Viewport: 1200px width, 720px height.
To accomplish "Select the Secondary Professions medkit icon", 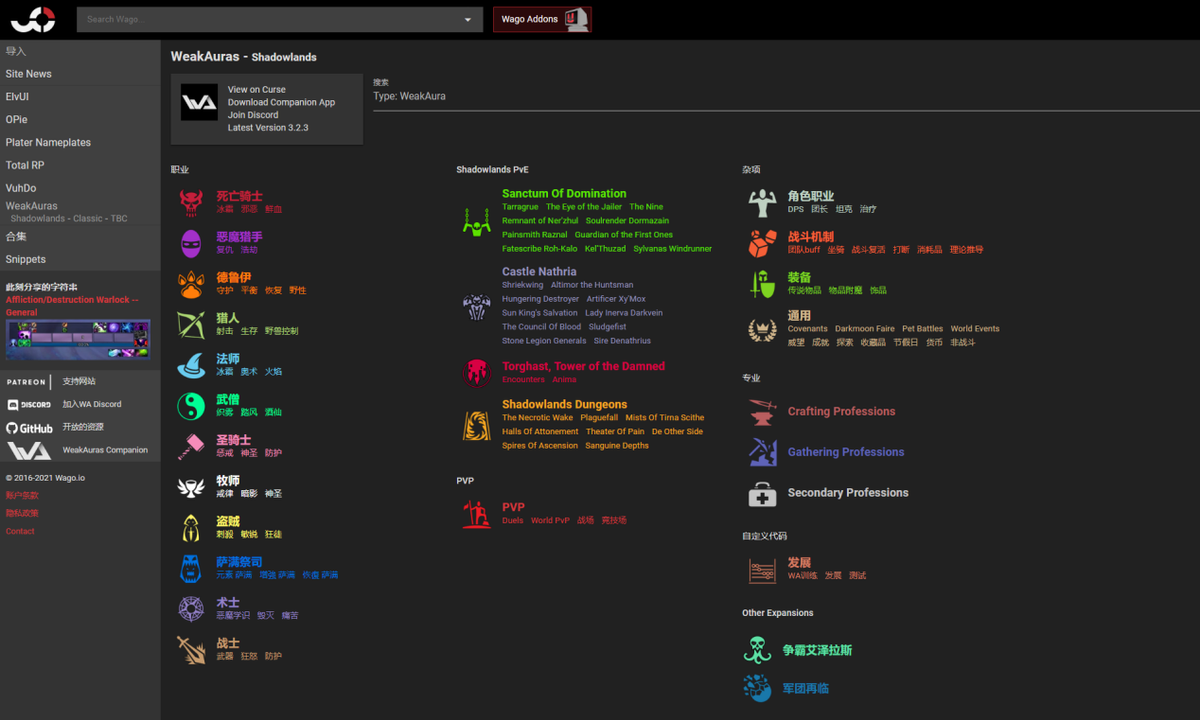I will coord(762,493).
